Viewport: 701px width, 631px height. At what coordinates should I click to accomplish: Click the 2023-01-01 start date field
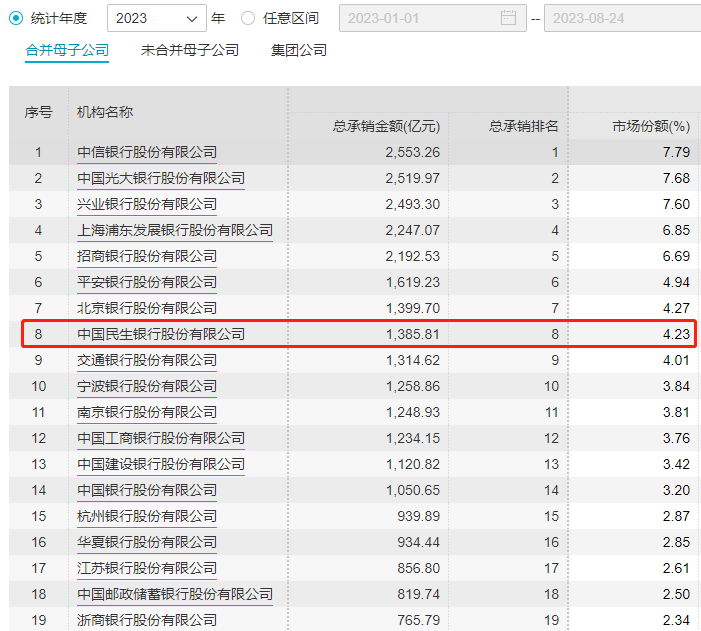420,18
